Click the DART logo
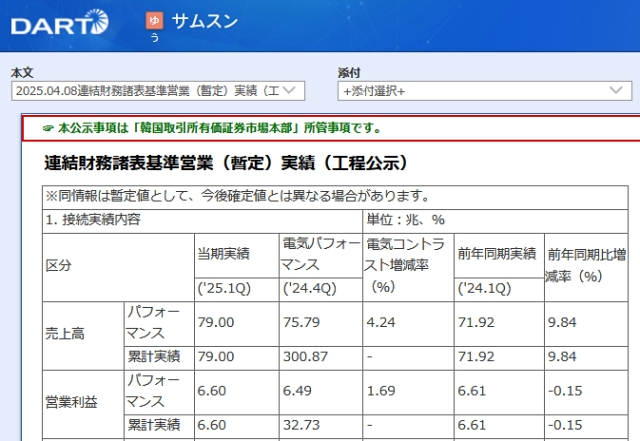The width and height of the screenshot is (640, 441). [55, 21]
